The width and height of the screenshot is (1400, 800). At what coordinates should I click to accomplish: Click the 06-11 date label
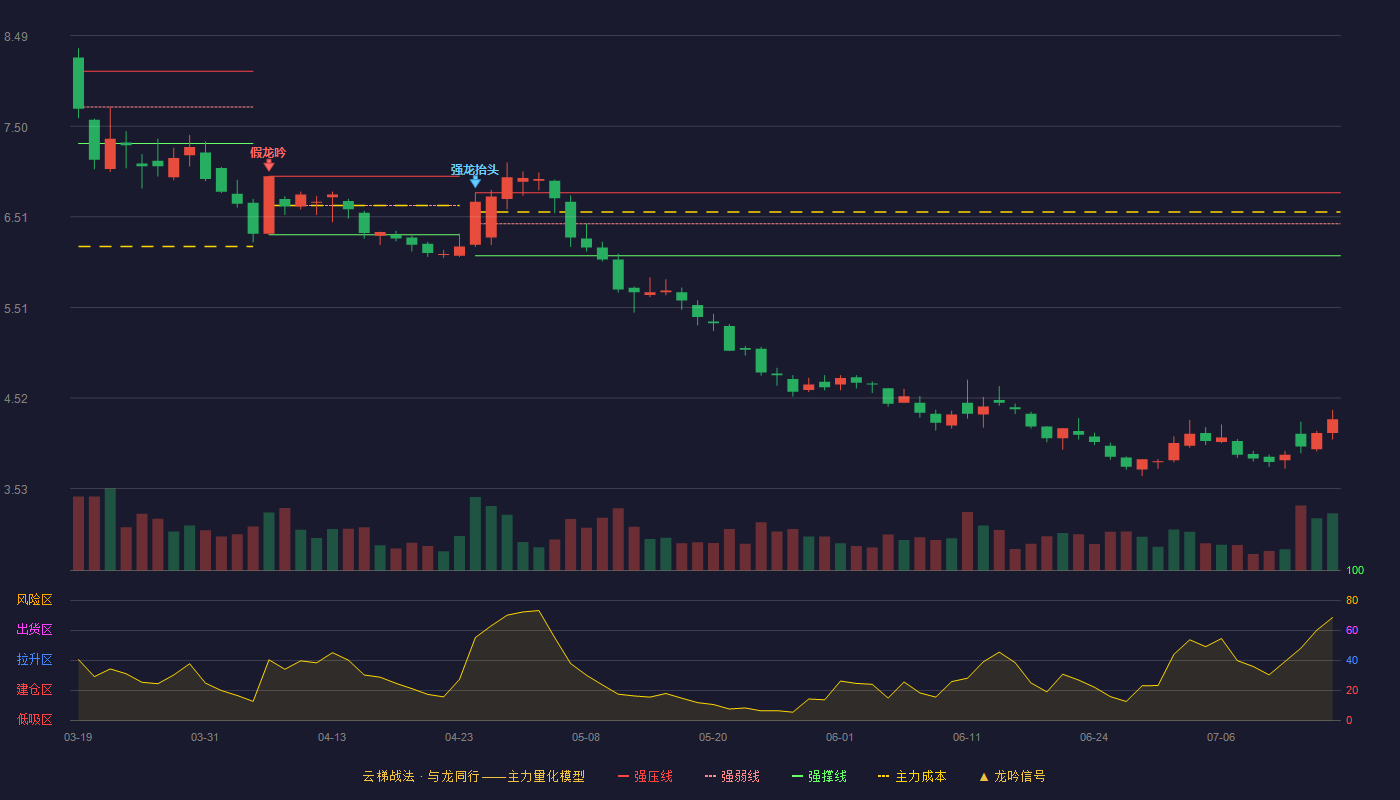tap(967, 737)
